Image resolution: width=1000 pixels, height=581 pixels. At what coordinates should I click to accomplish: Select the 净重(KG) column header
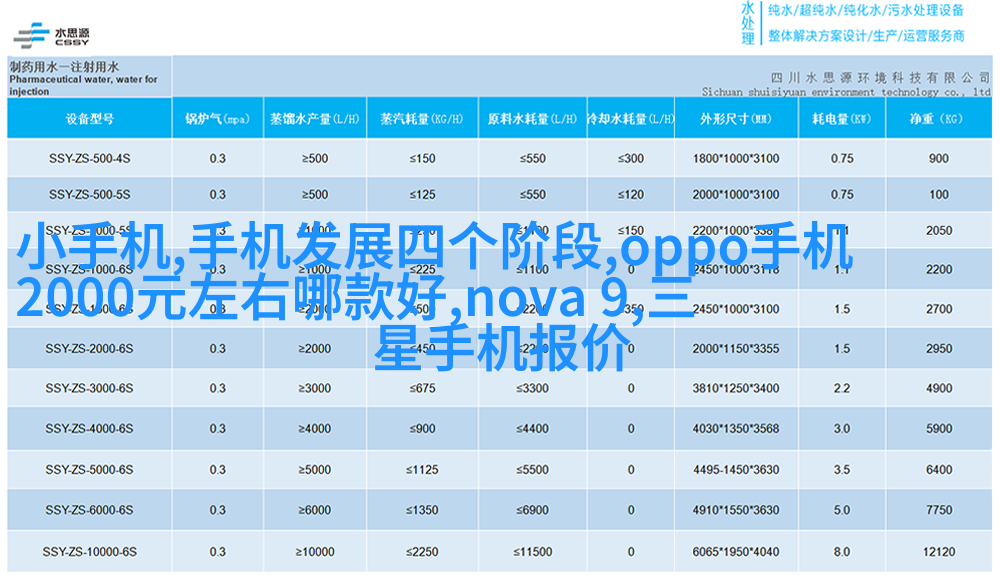939,119
